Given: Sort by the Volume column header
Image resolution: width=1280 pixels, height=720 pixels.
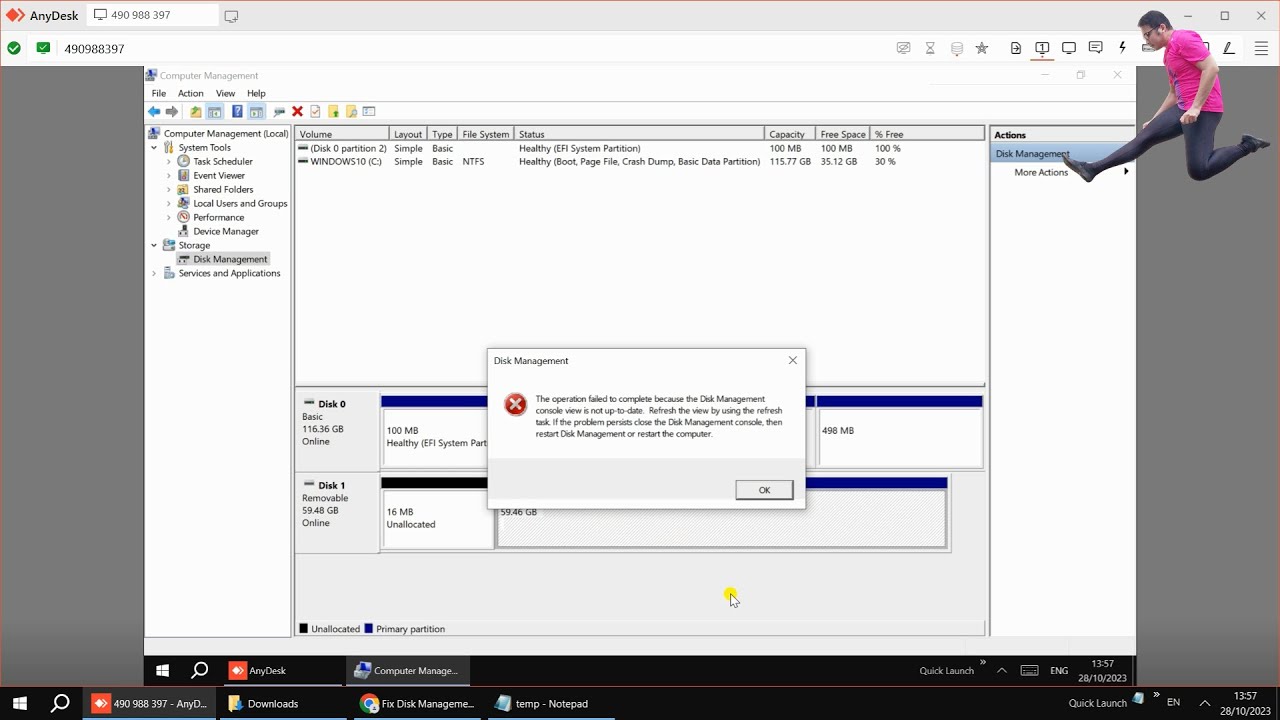Looking at the screenshot, I should point(343,134).
